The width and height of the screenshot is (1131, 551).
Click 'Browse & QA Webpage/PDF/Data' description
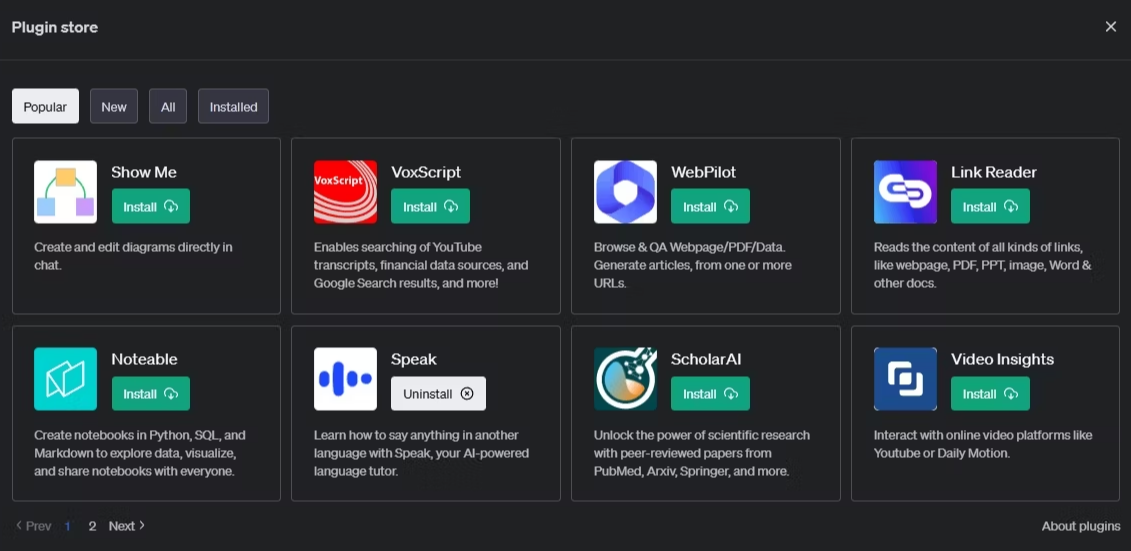point(693,265)
